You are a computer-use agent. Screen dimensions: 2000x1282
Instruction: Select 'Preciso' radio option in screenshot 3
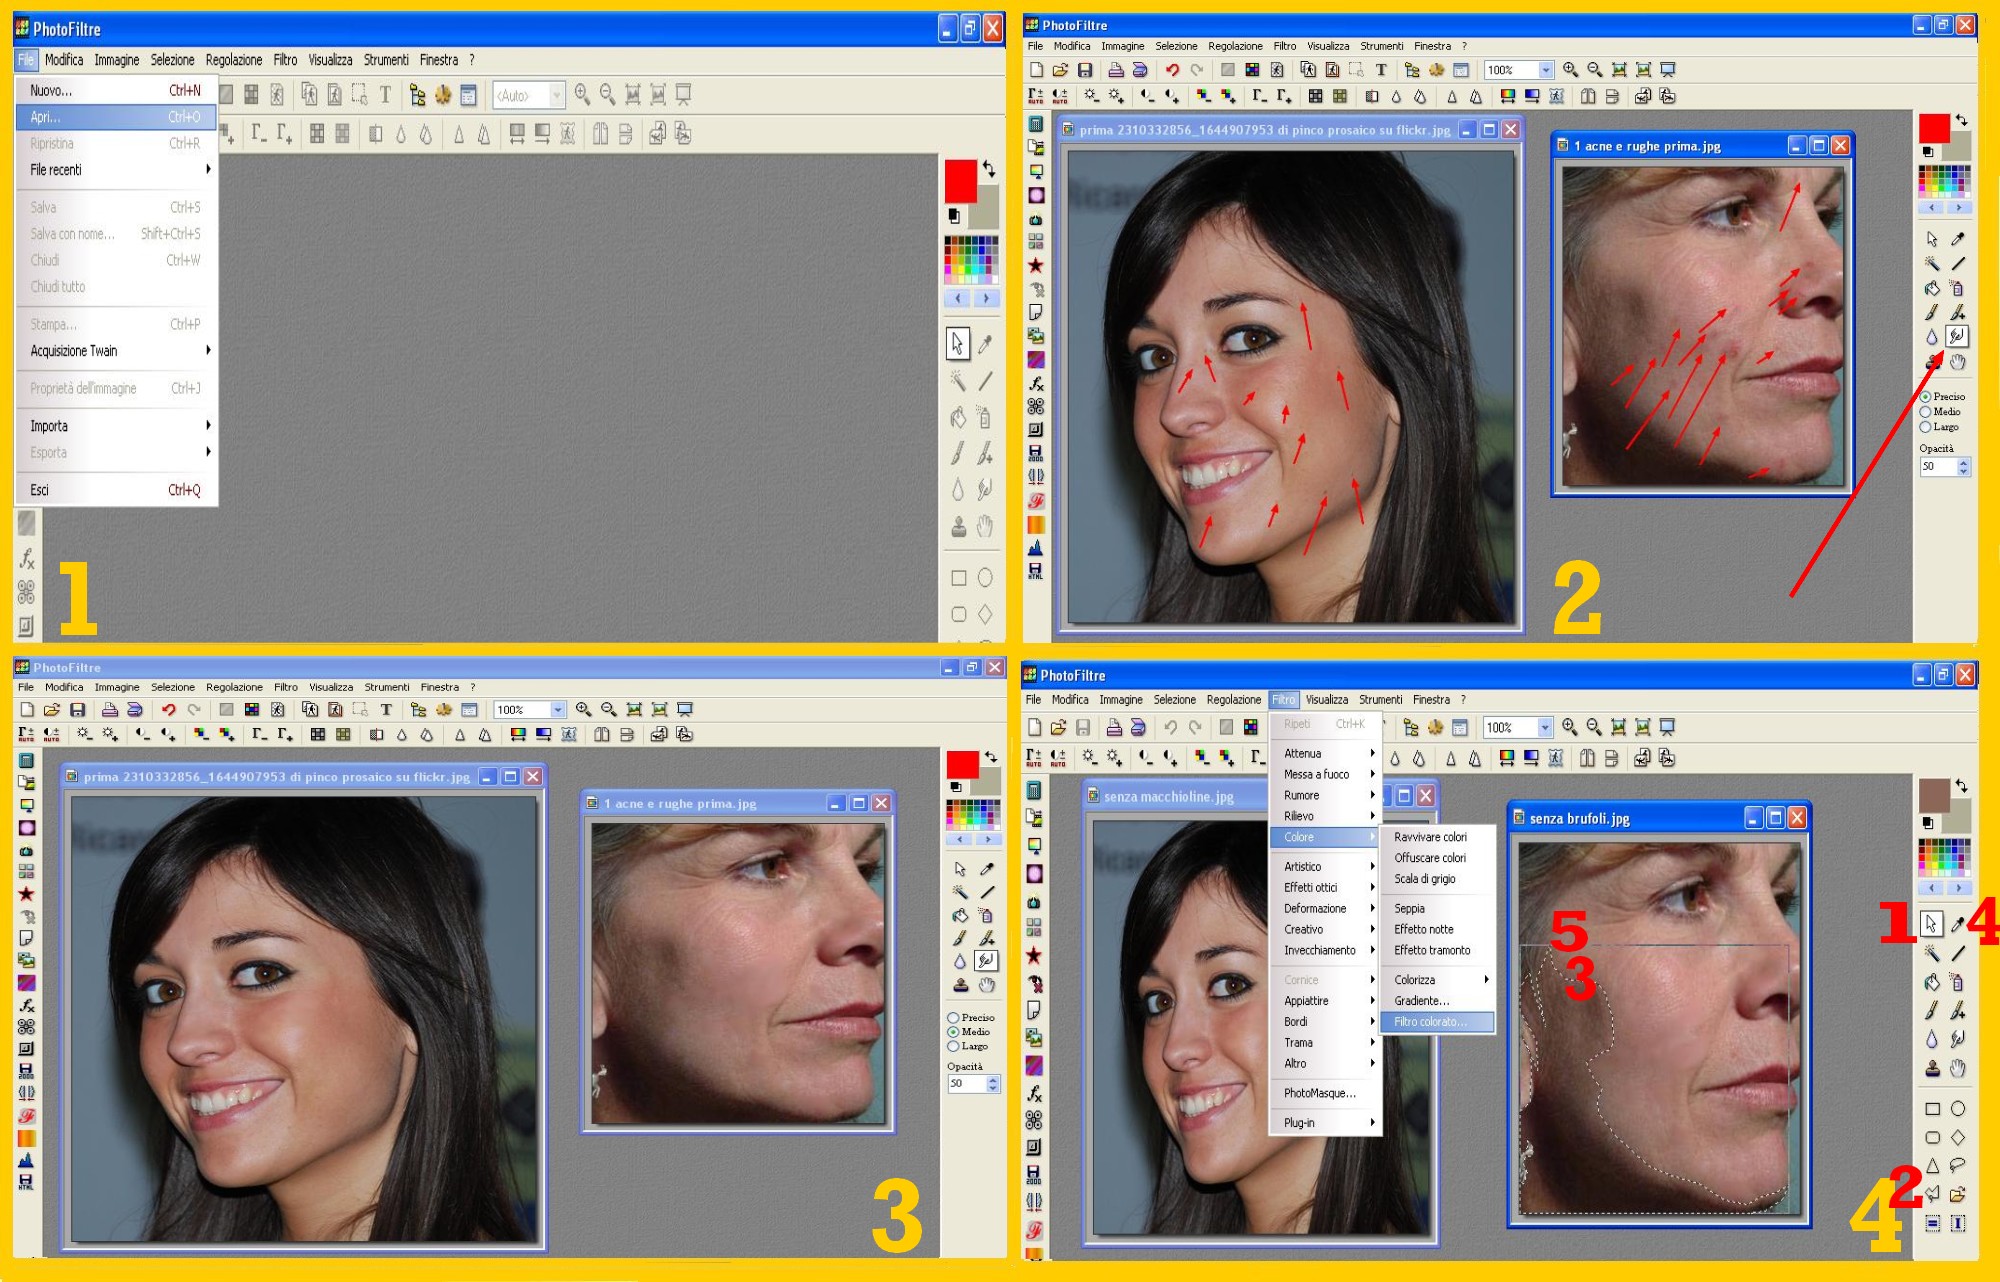tap(954, 1017)
